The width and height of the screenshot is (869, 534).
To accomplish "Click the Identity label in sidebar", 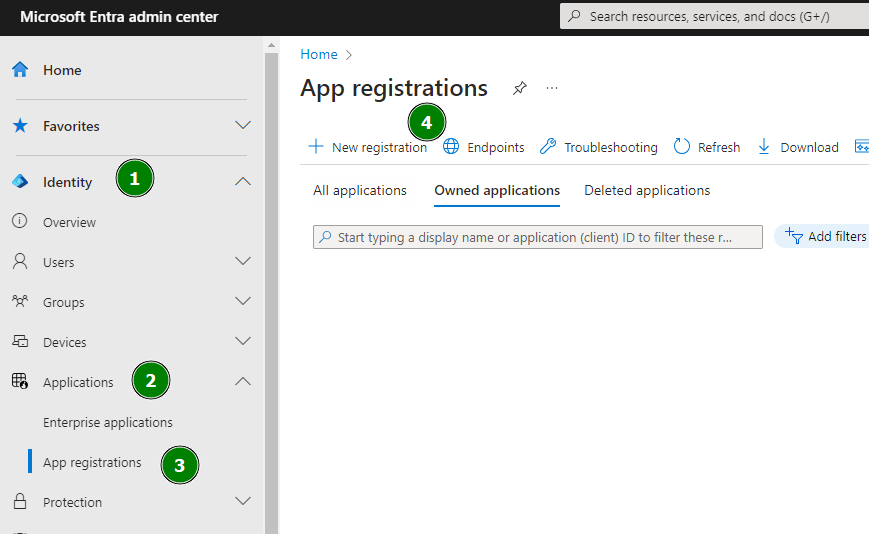I will tap(68, 182).
